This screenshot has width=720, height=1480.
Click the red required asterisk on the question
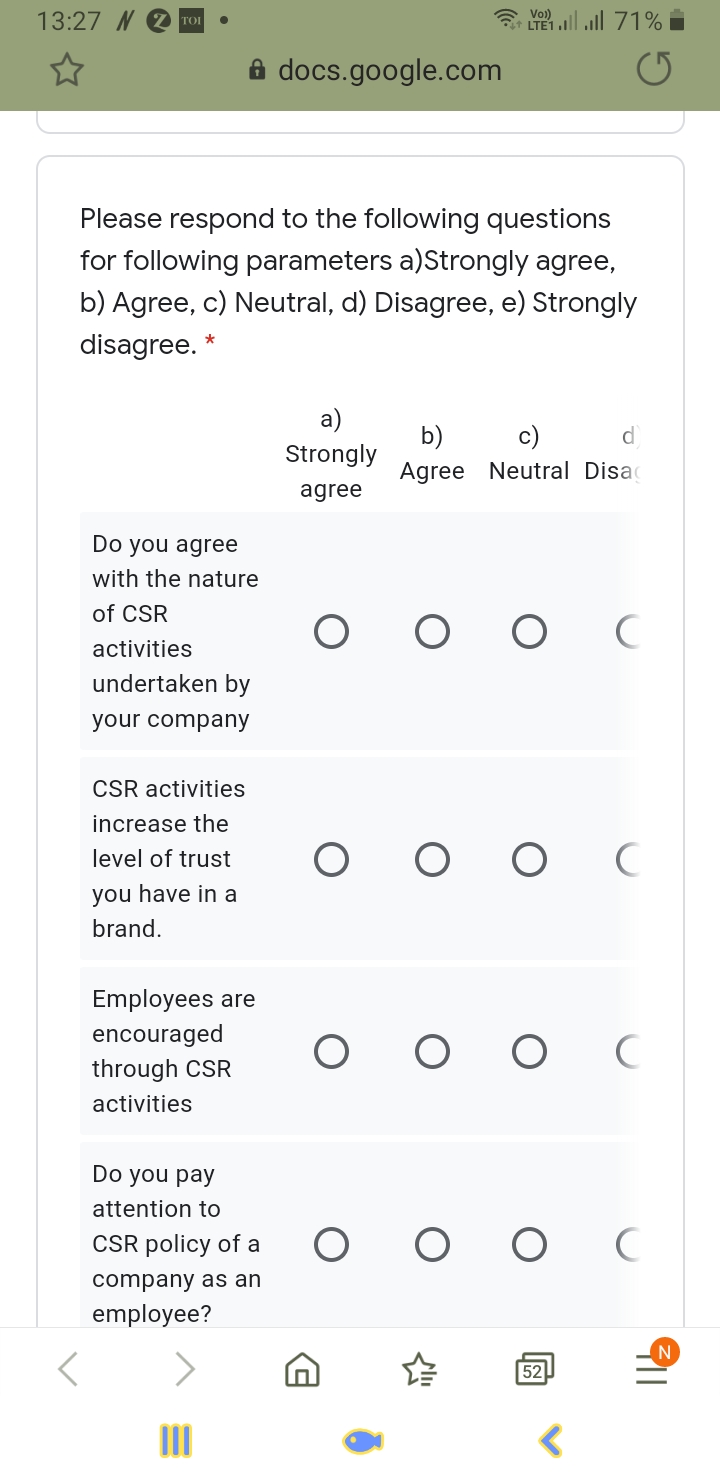coord(207,342)
